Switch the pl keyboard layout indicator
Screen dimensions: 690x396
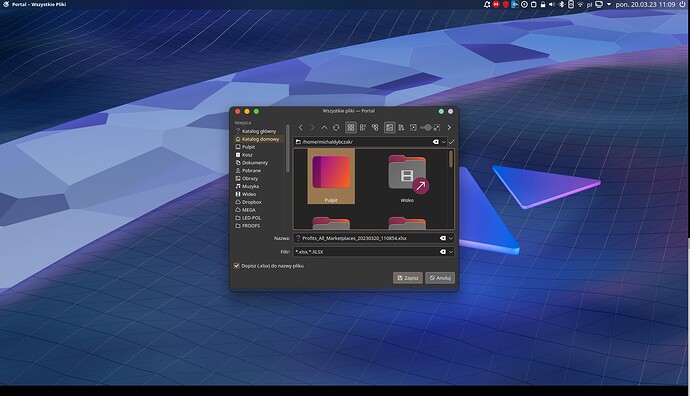click(x=589, y=5)
